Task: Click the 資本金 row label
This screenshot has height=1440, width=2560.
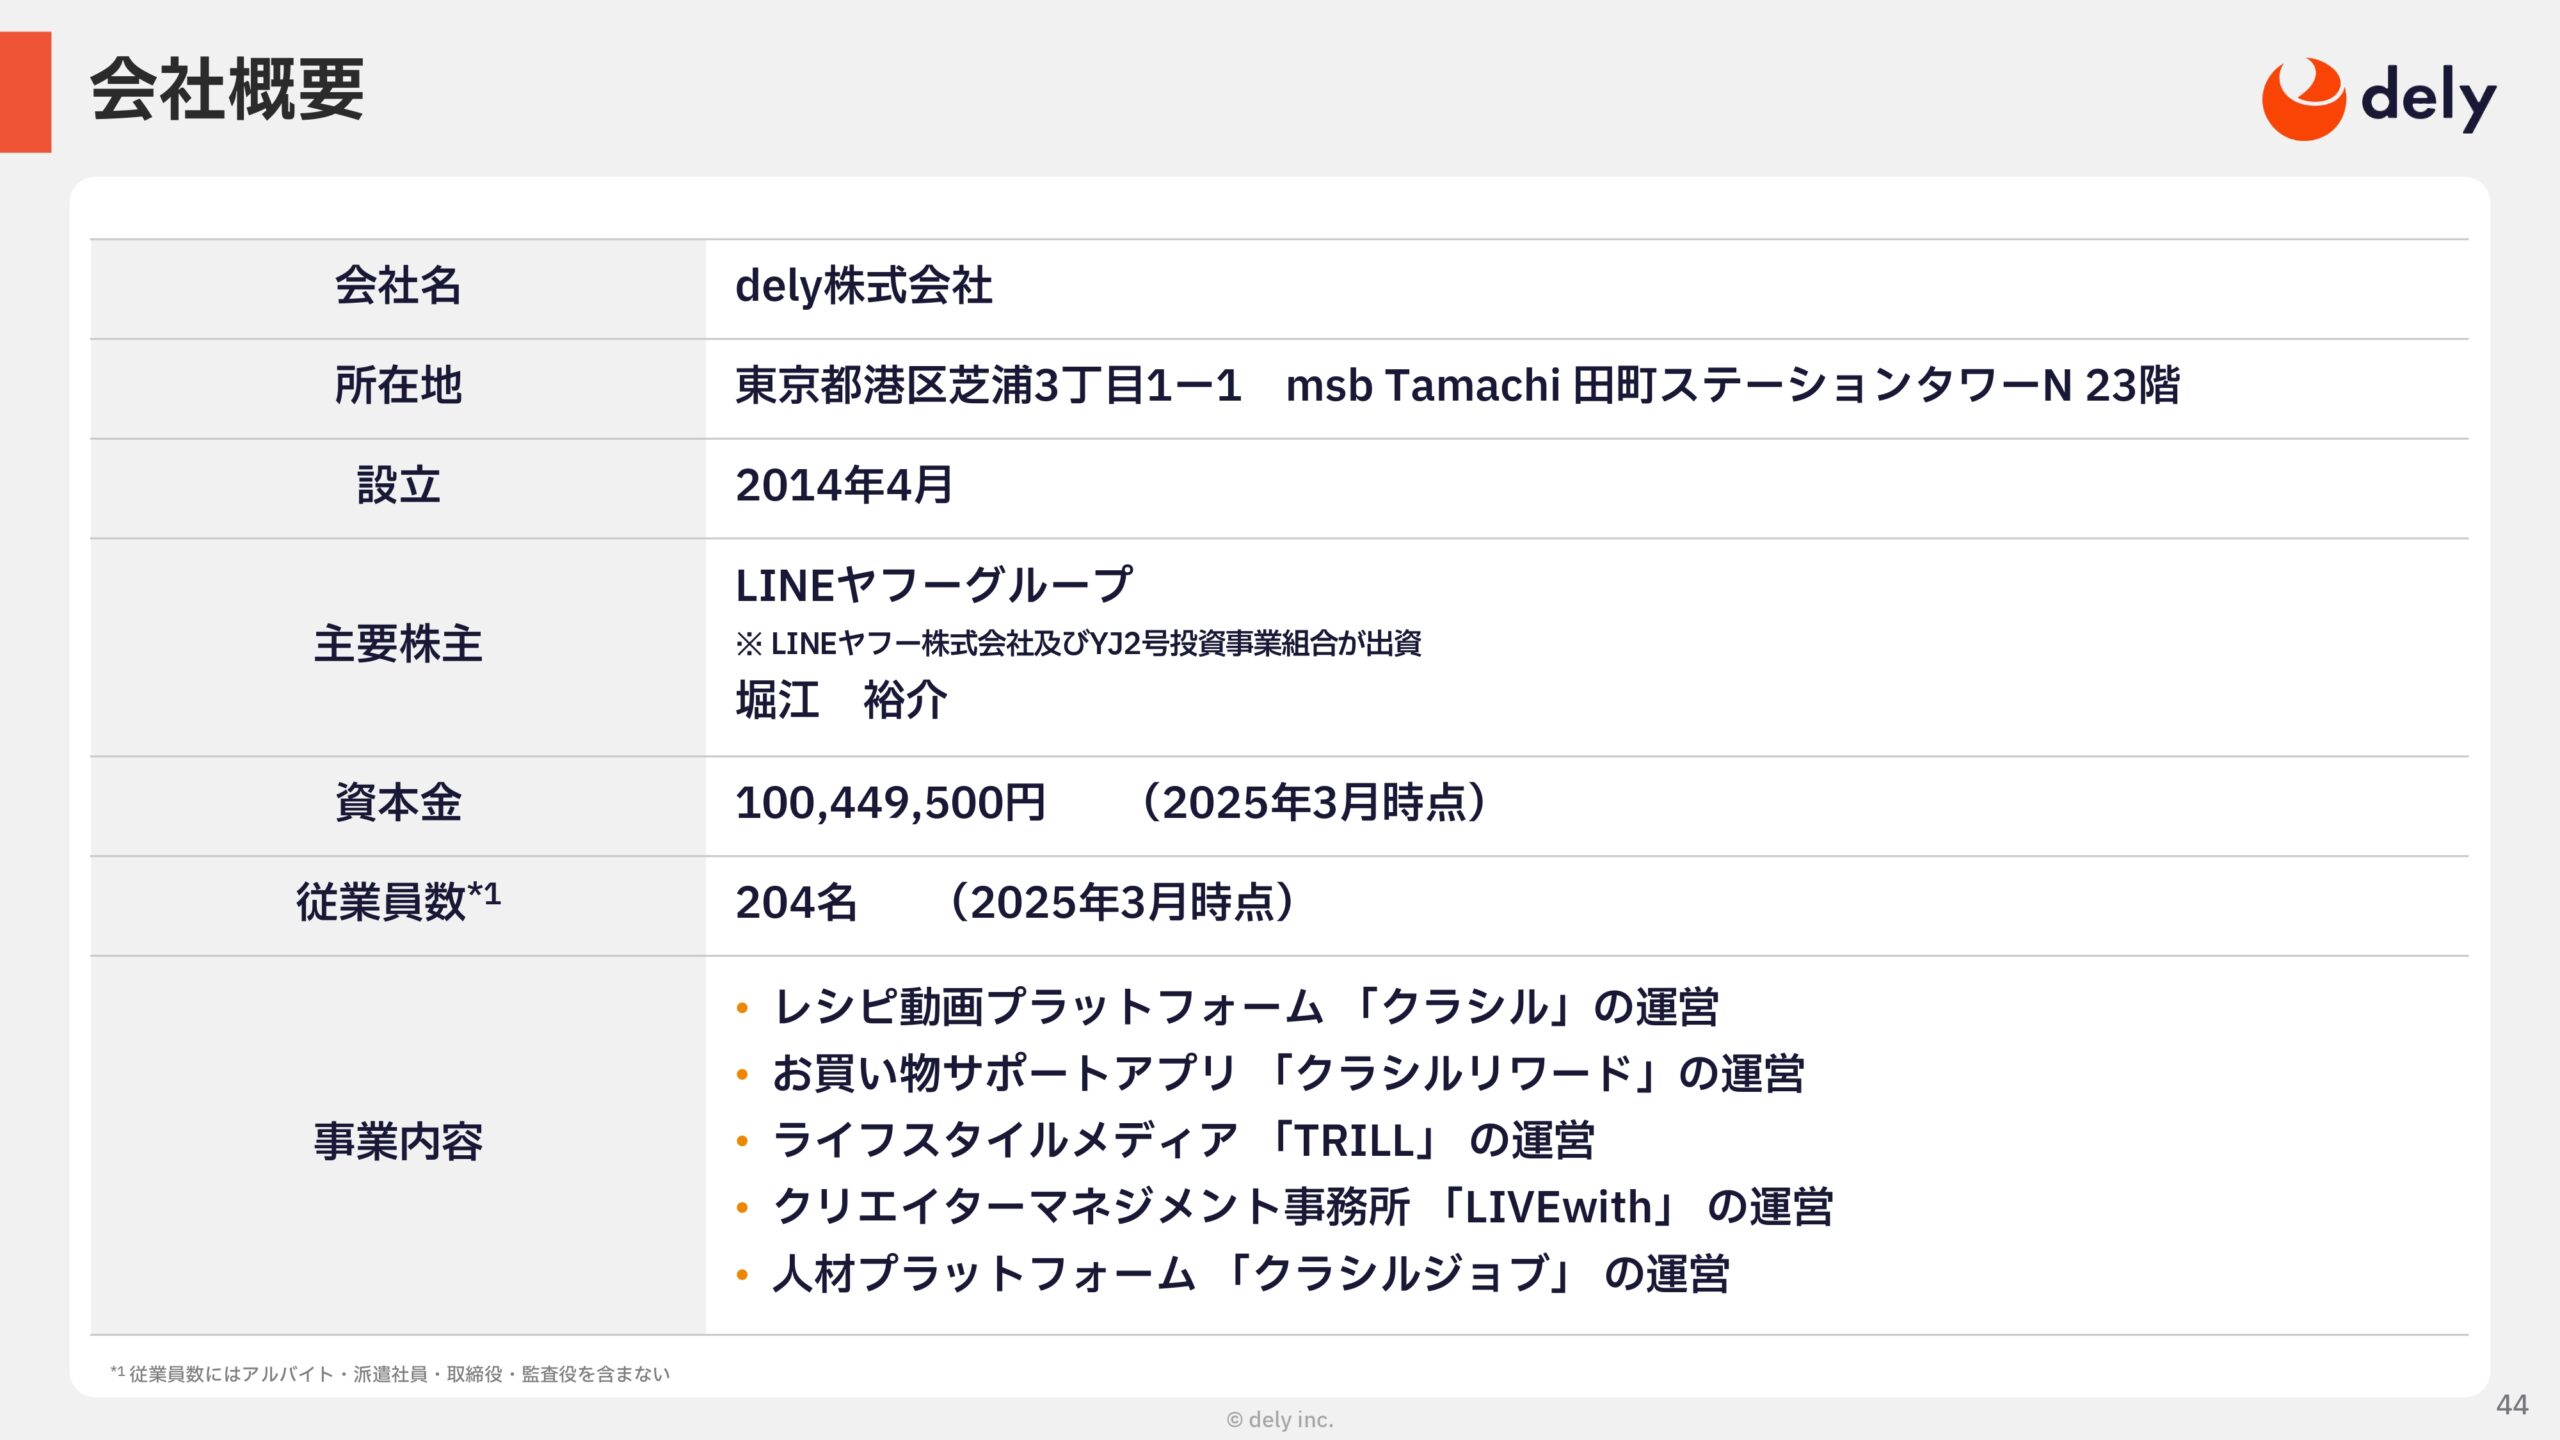Action: (398, 803)
